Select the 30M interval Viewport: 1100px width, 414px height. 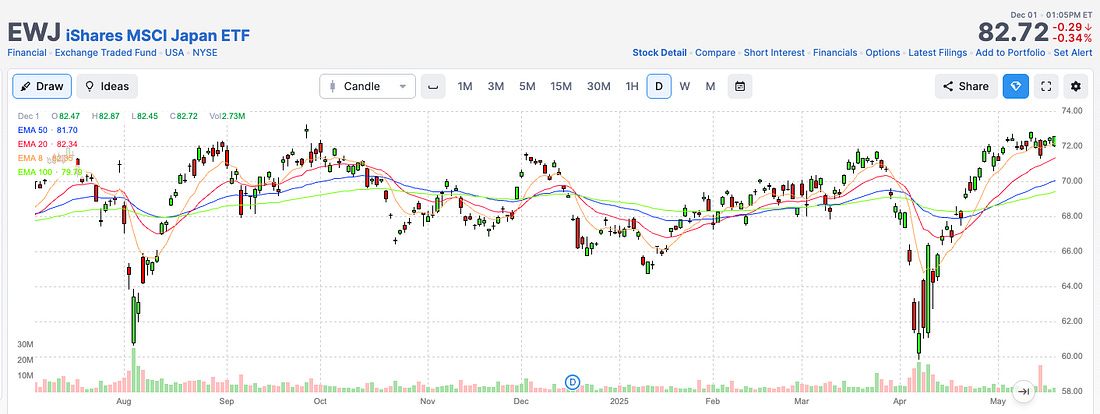pyautogui.click(x=598, y=86)
